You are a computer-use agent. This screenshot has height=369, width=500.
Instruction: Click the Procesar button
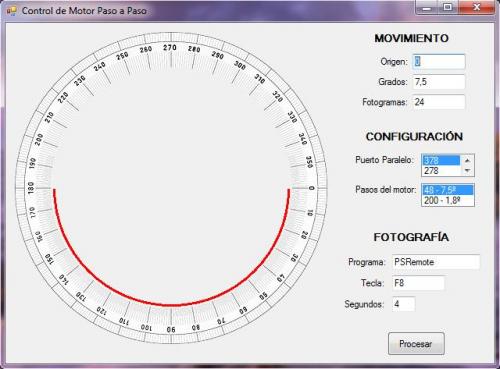[x=416, y=344]
